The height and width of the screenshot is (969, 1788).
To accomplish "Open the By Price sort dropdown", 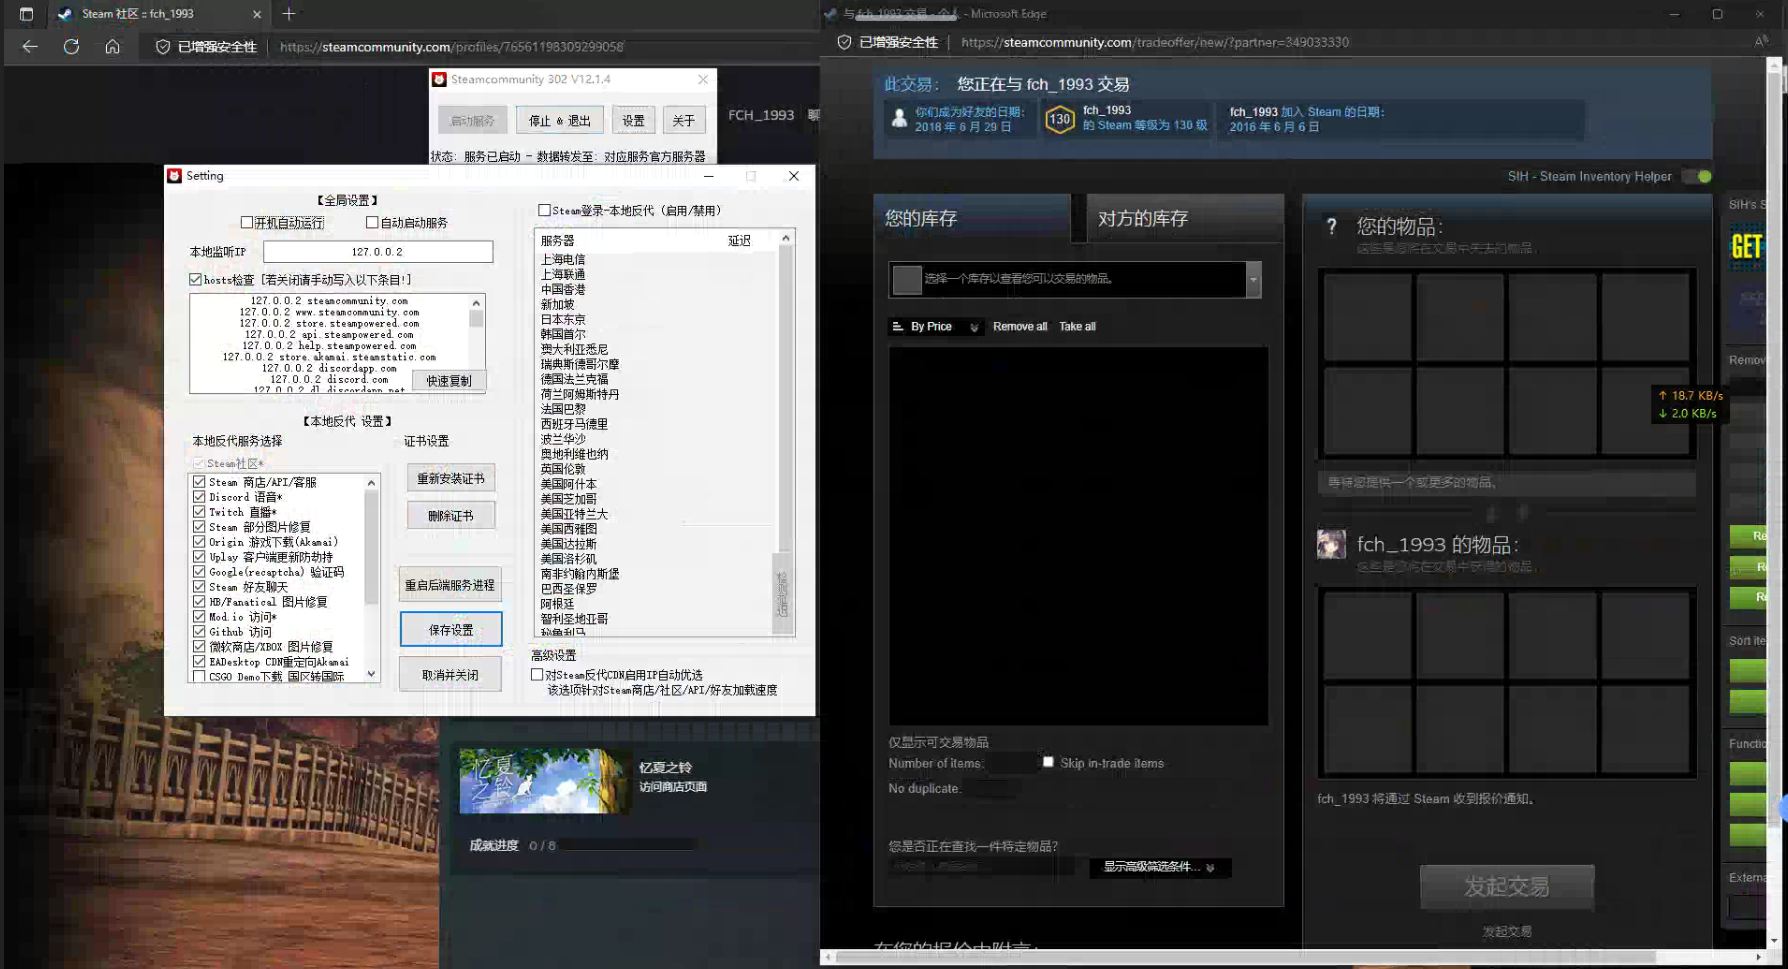I will coord(934,326).
